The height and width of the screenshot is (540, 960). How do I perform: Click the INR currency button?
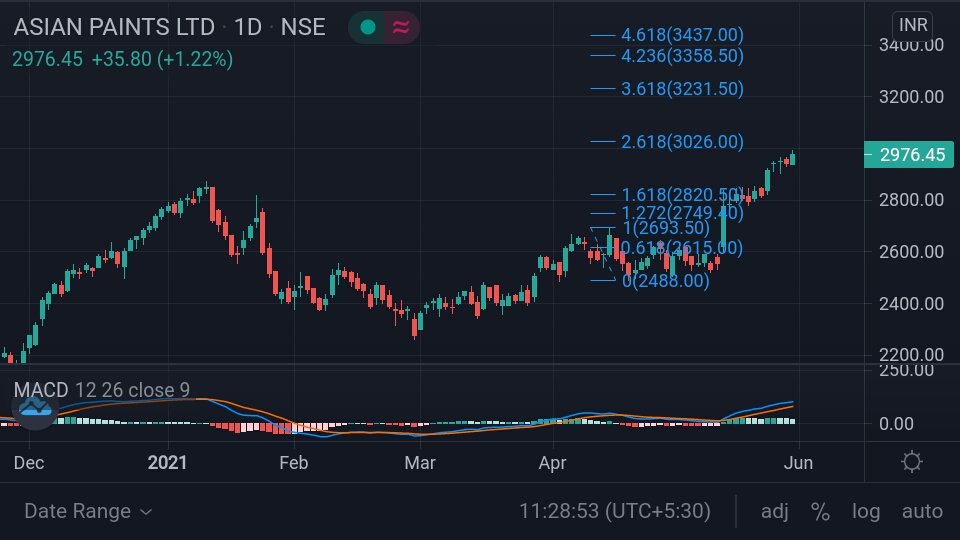click(x=913, y=25)
